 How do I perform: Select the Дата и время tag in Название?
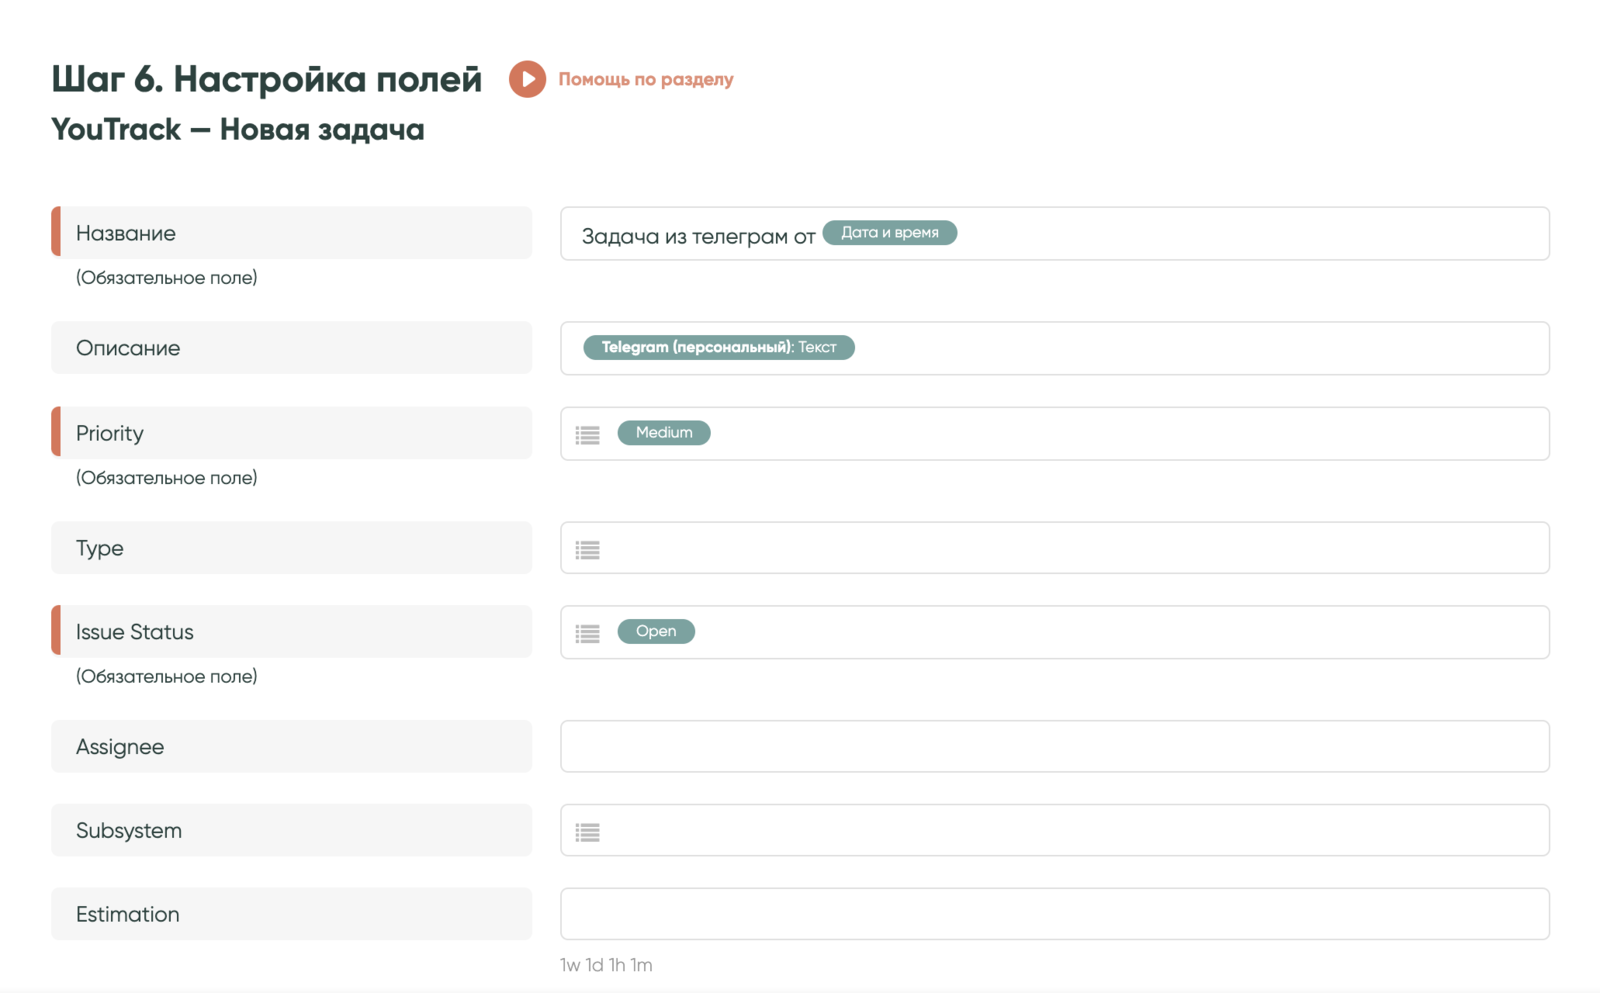tap(889, 233)
